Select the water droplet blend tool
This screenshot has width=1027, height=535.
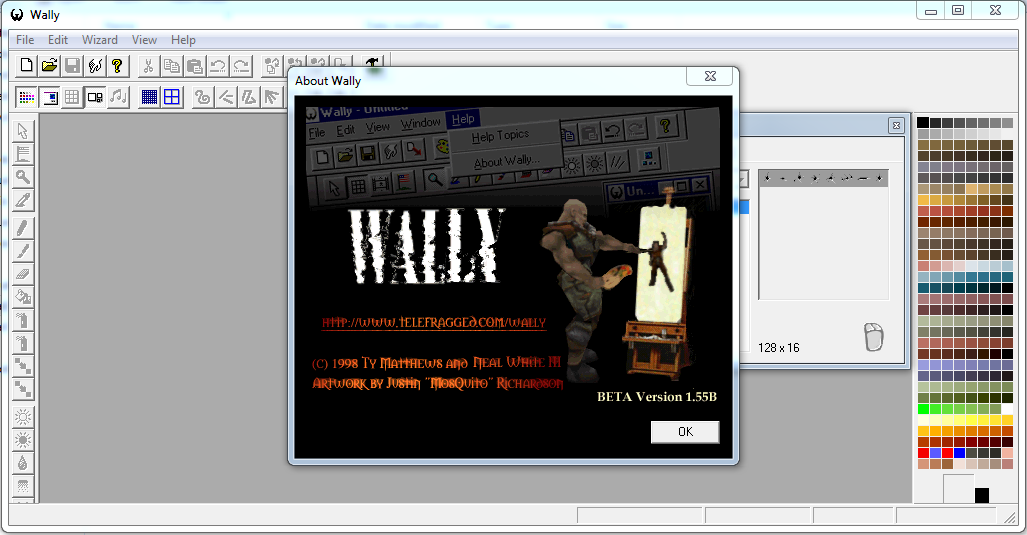(x=23, y=462)
